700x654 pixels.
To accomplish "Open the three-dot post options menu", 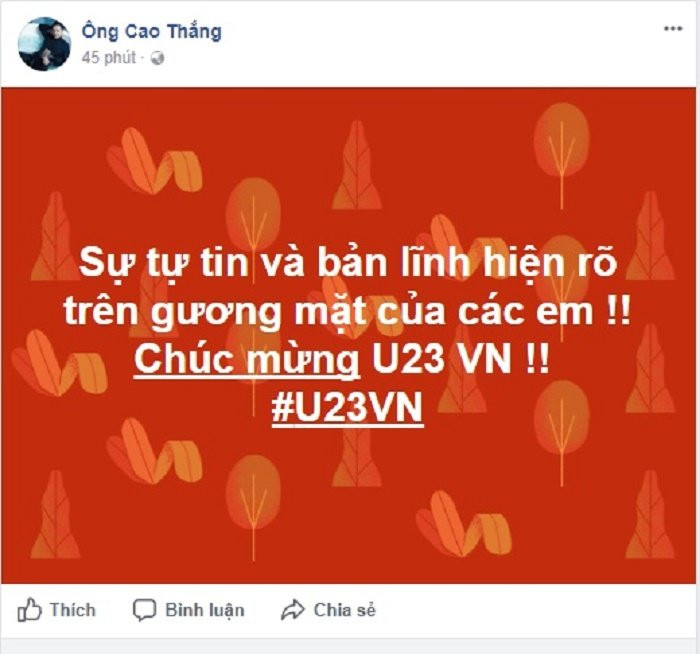I will pyautogui.click(x=673, y=29).
